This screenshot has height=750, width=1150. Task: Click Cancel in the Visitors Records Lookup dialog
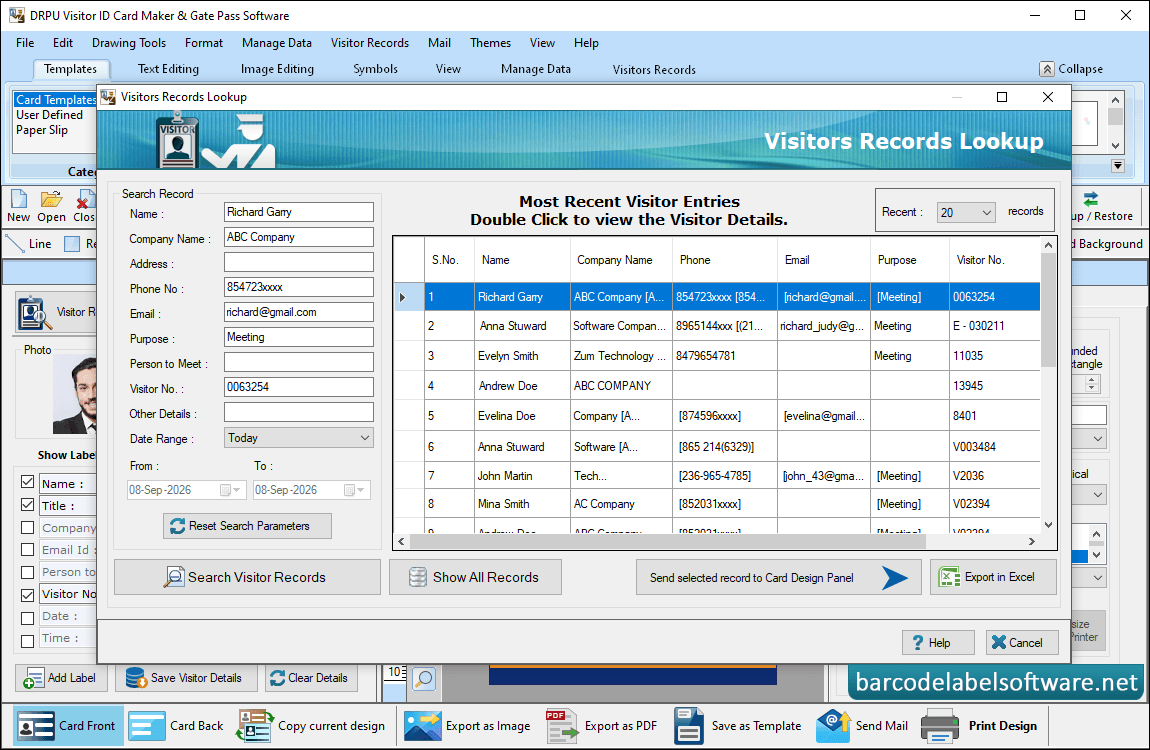(1022, 642)
